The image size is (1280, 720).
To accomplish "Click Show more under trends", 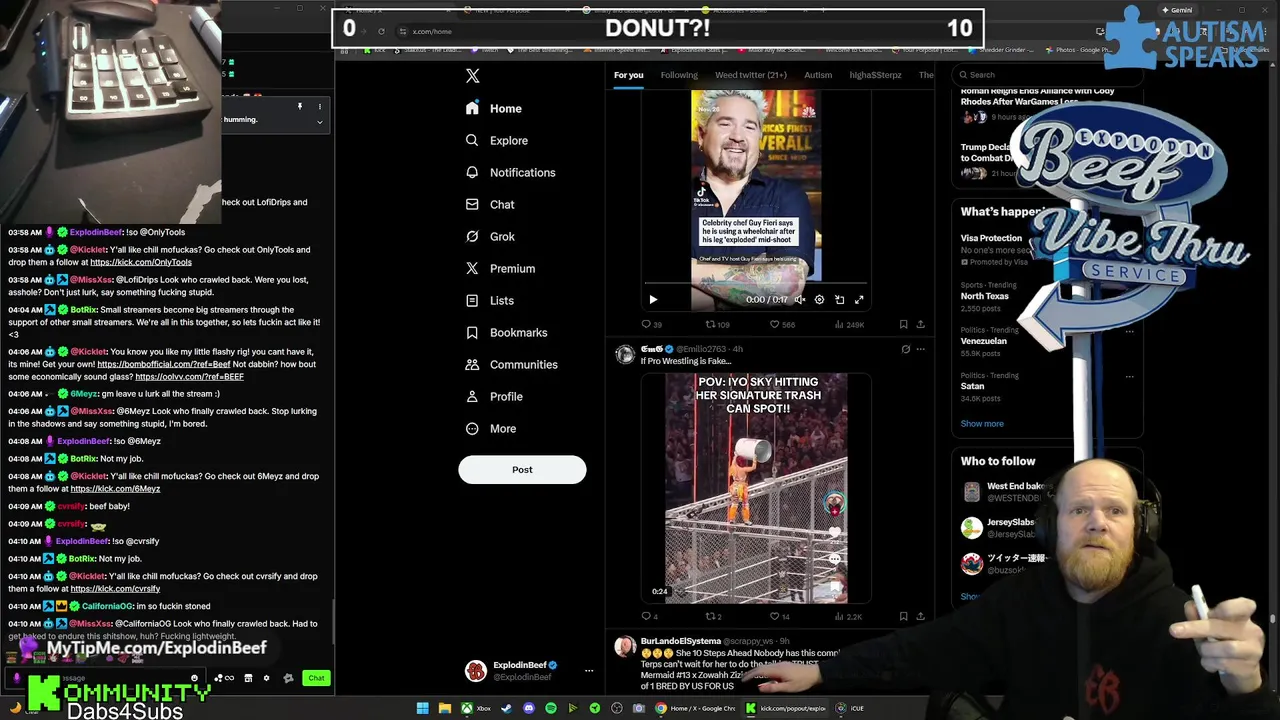I will click(x=982, y=423).
